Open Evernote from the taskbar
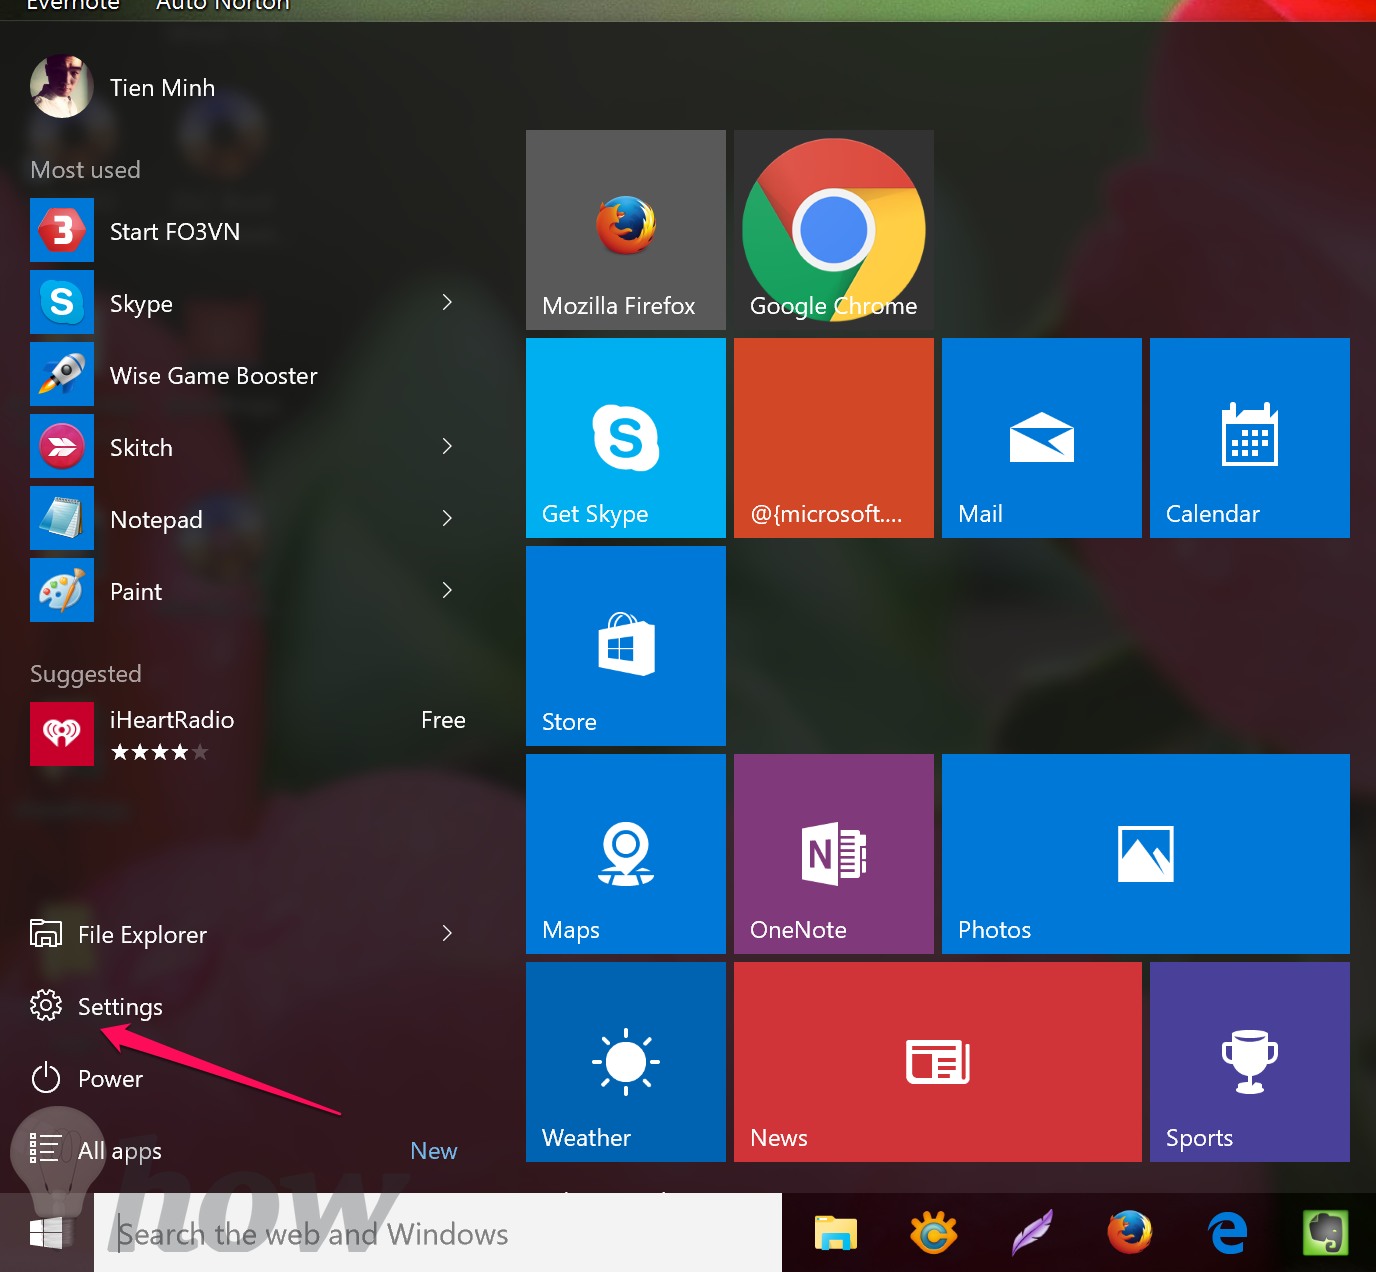The image size is (1376, 1272). point(1326,1233)
